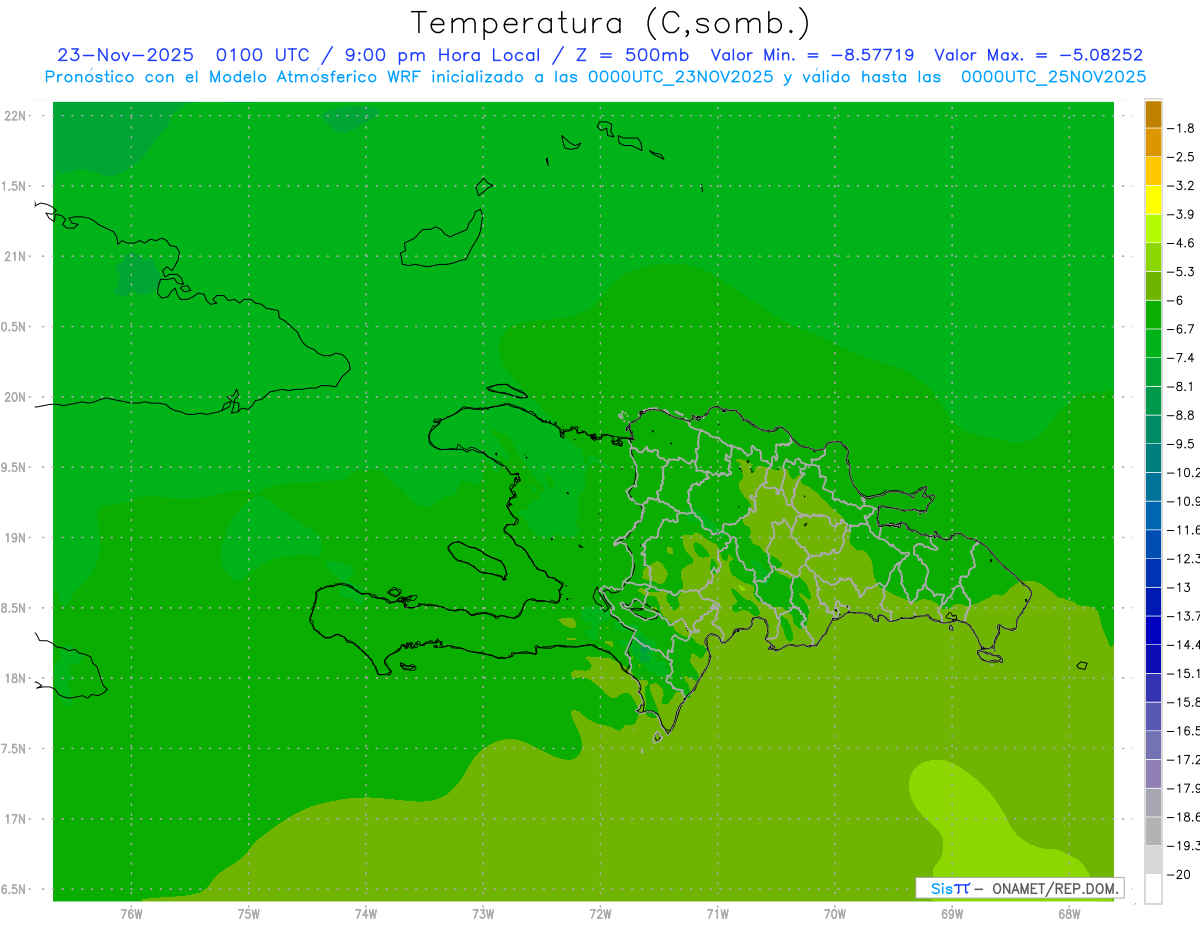This screenshot has height=927, width=1200.
Task: Click the '68W' longitude axis label
Action: [1069, 913]
